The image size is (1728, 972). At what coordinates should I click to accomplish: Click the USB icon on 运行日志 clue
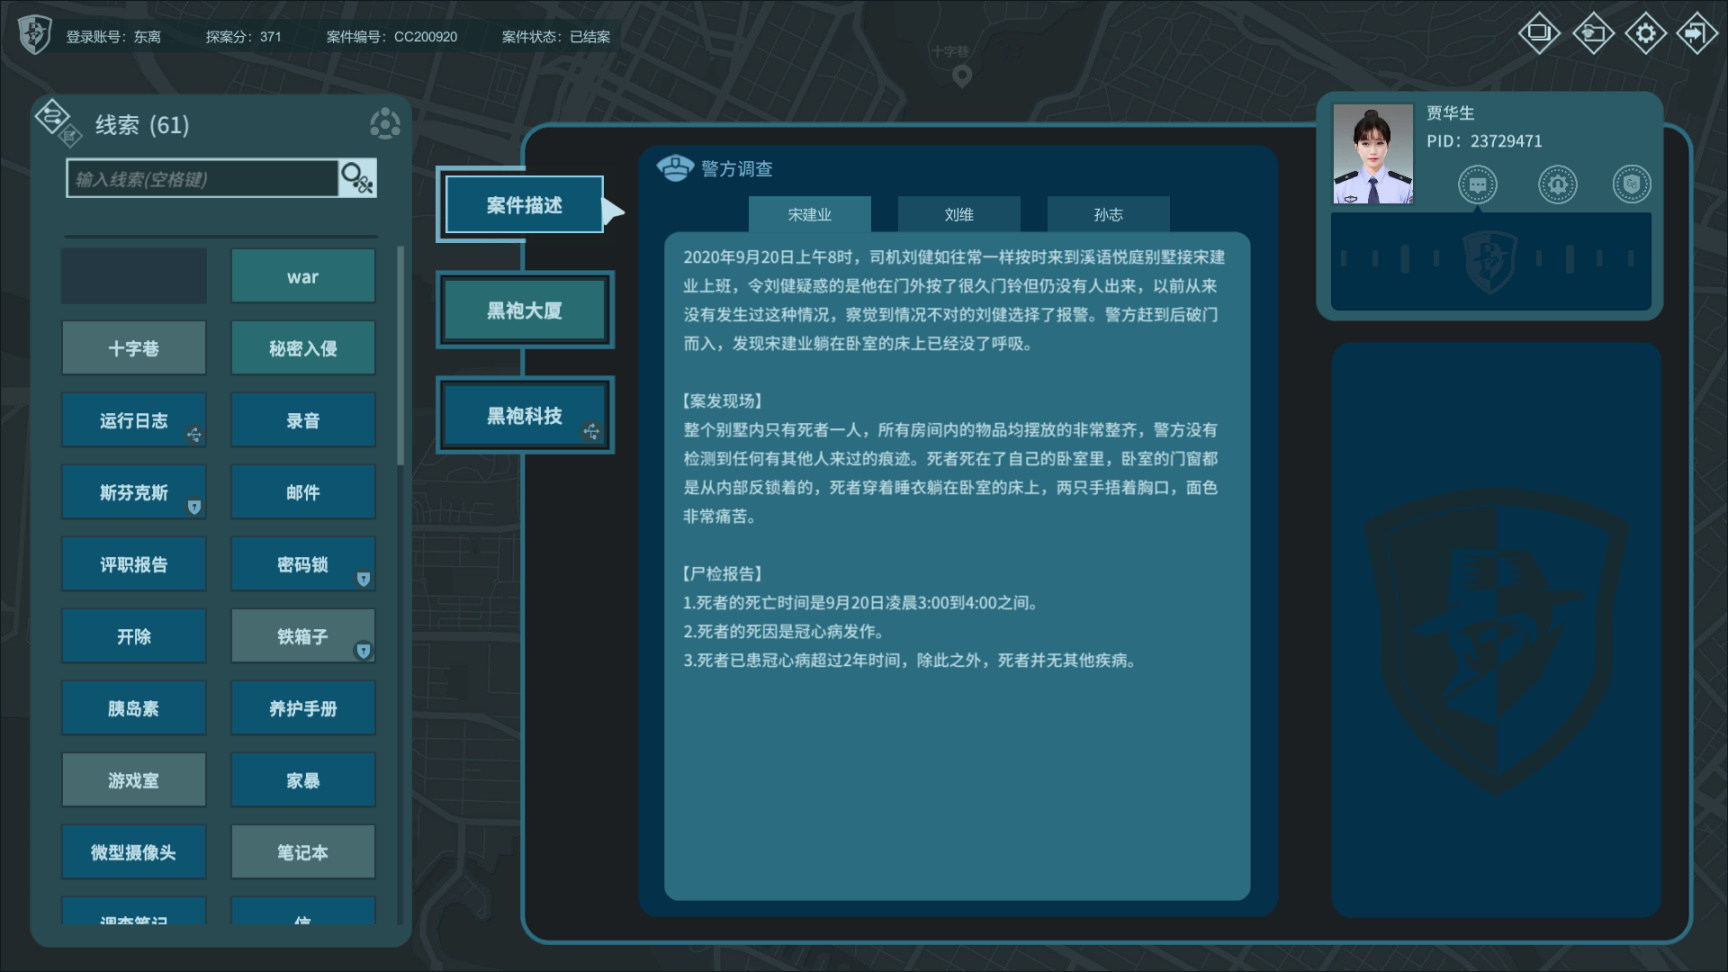[194, 434]
